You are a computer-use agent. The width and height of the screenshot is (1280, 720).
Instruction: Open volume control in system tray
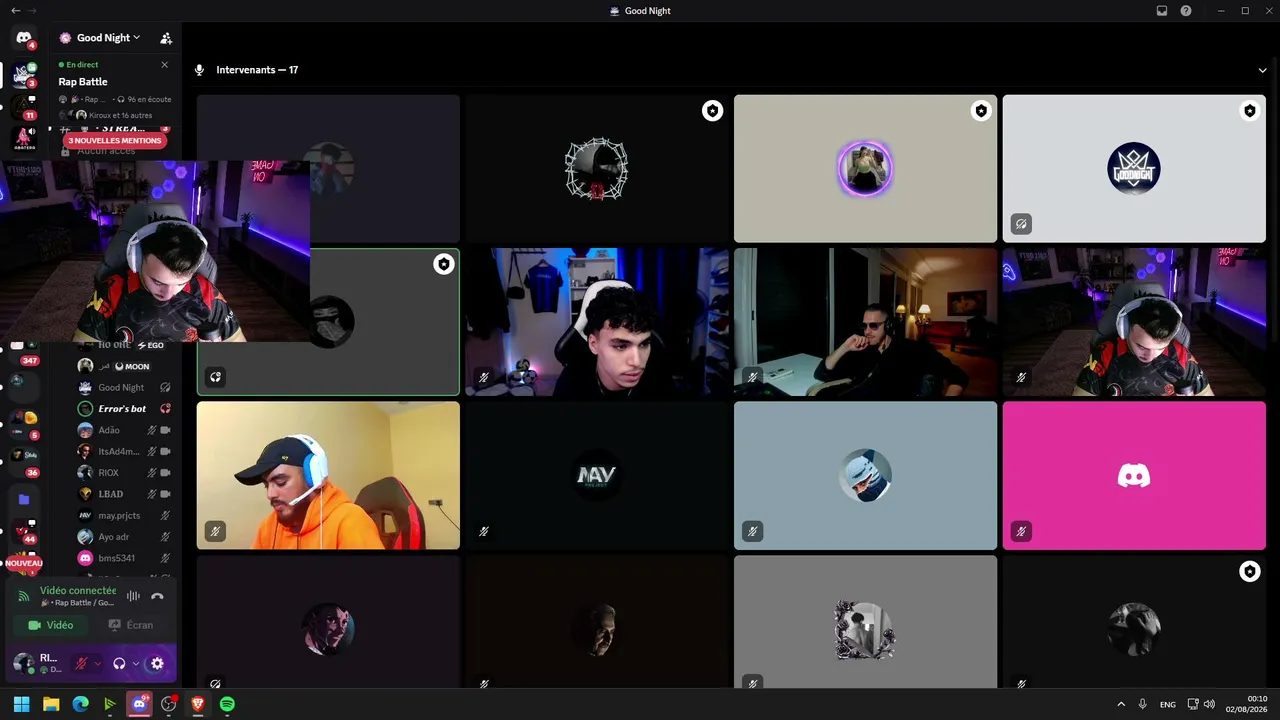[1209, 704]
